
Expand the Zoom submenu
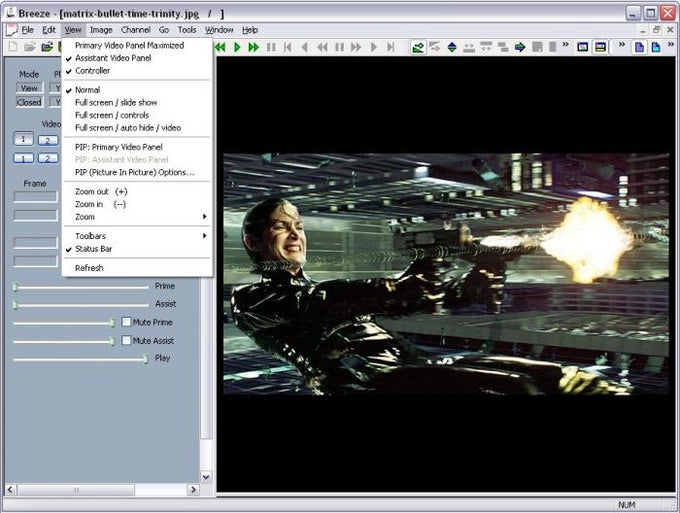(x=137, y=217)
